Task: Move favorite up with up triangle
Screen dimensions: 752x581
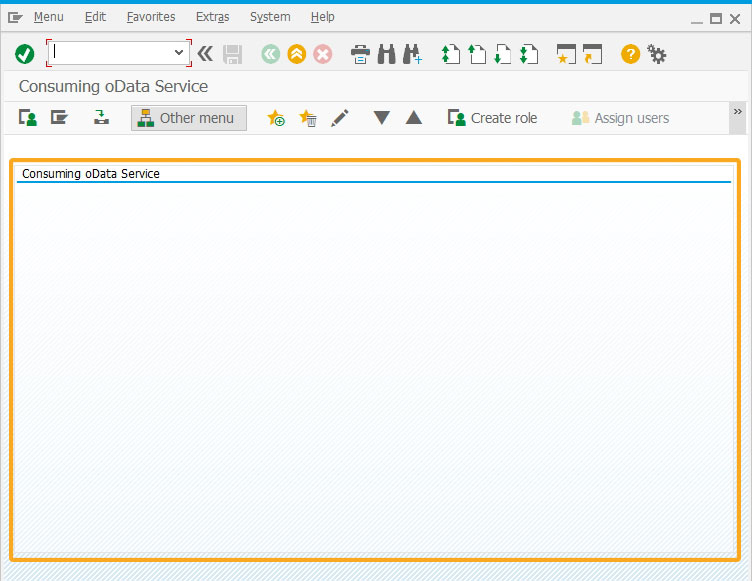Action: tap(413, 118)
